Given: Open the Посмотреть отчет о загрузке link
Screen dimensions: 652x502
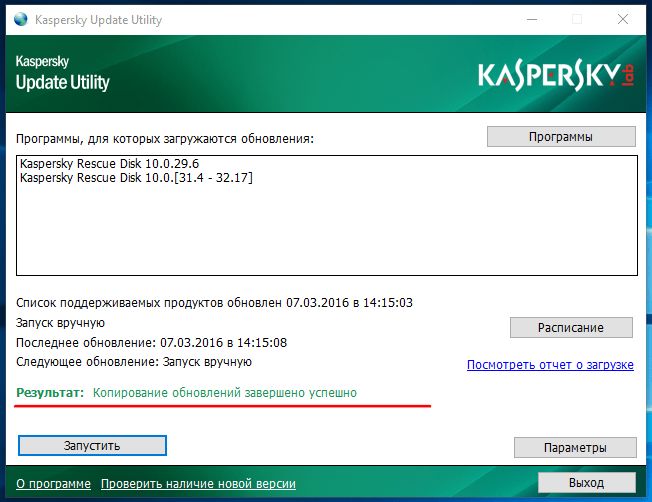Looking at the screenshot, I should [550, 365].
